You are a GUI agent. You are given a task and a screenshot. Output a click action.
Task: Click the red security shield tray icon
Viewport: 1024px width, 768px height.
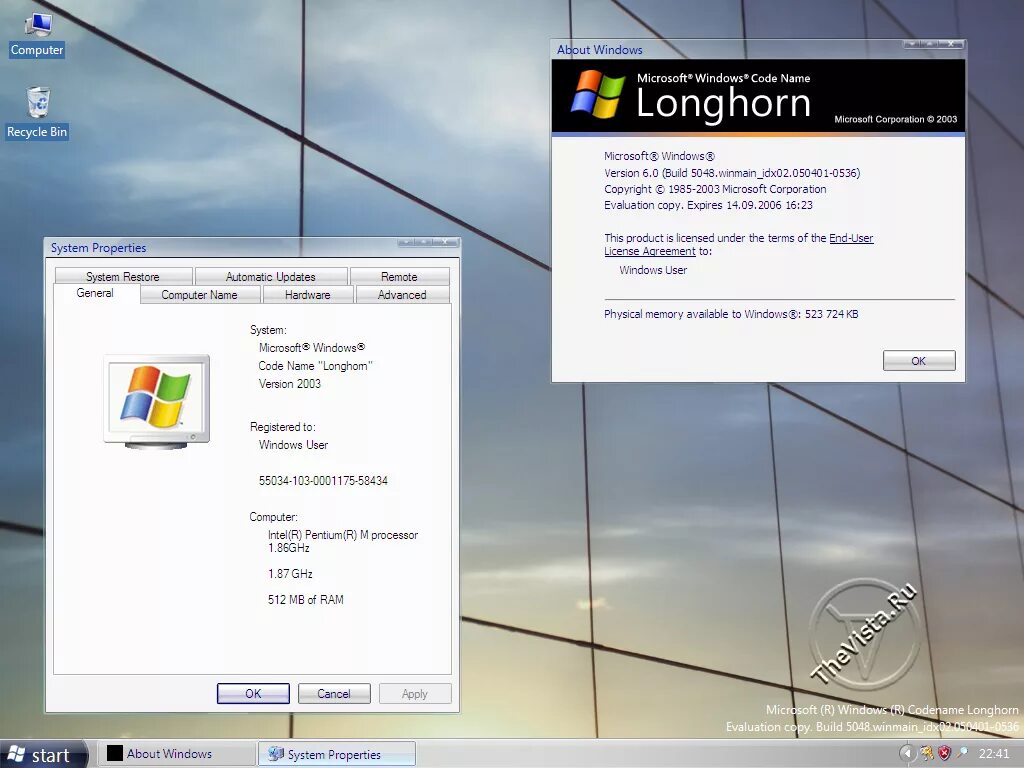point(944,753)
